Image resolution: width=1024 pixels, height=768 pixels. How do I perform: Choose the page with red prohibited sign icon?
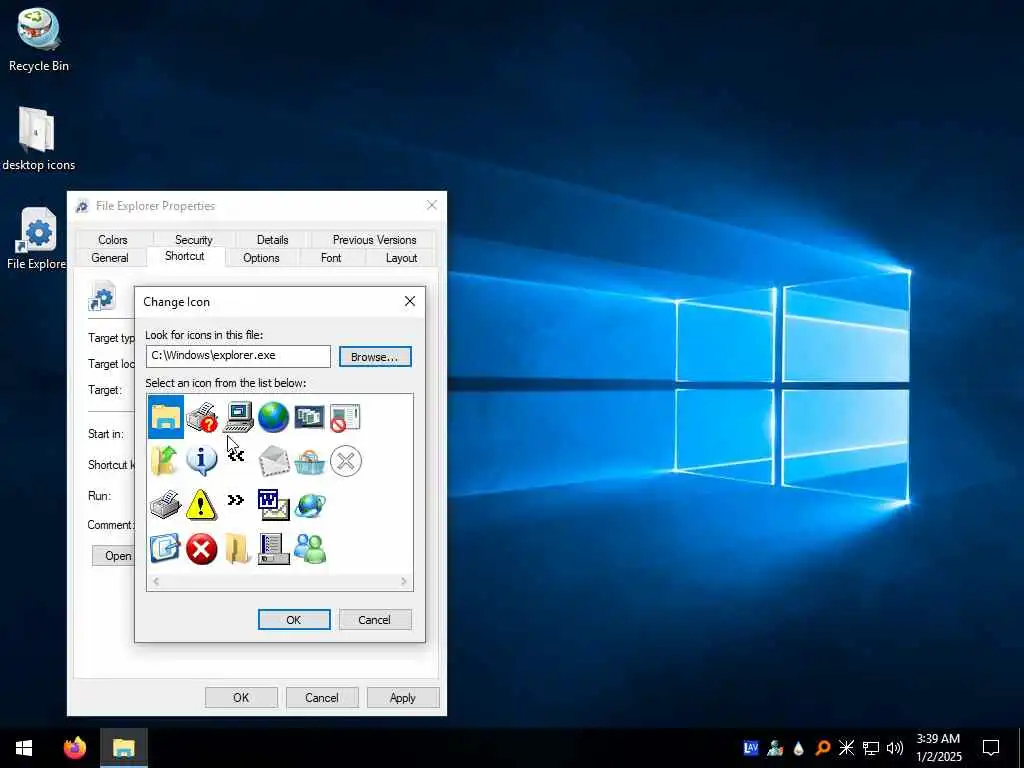pos(345,417)
